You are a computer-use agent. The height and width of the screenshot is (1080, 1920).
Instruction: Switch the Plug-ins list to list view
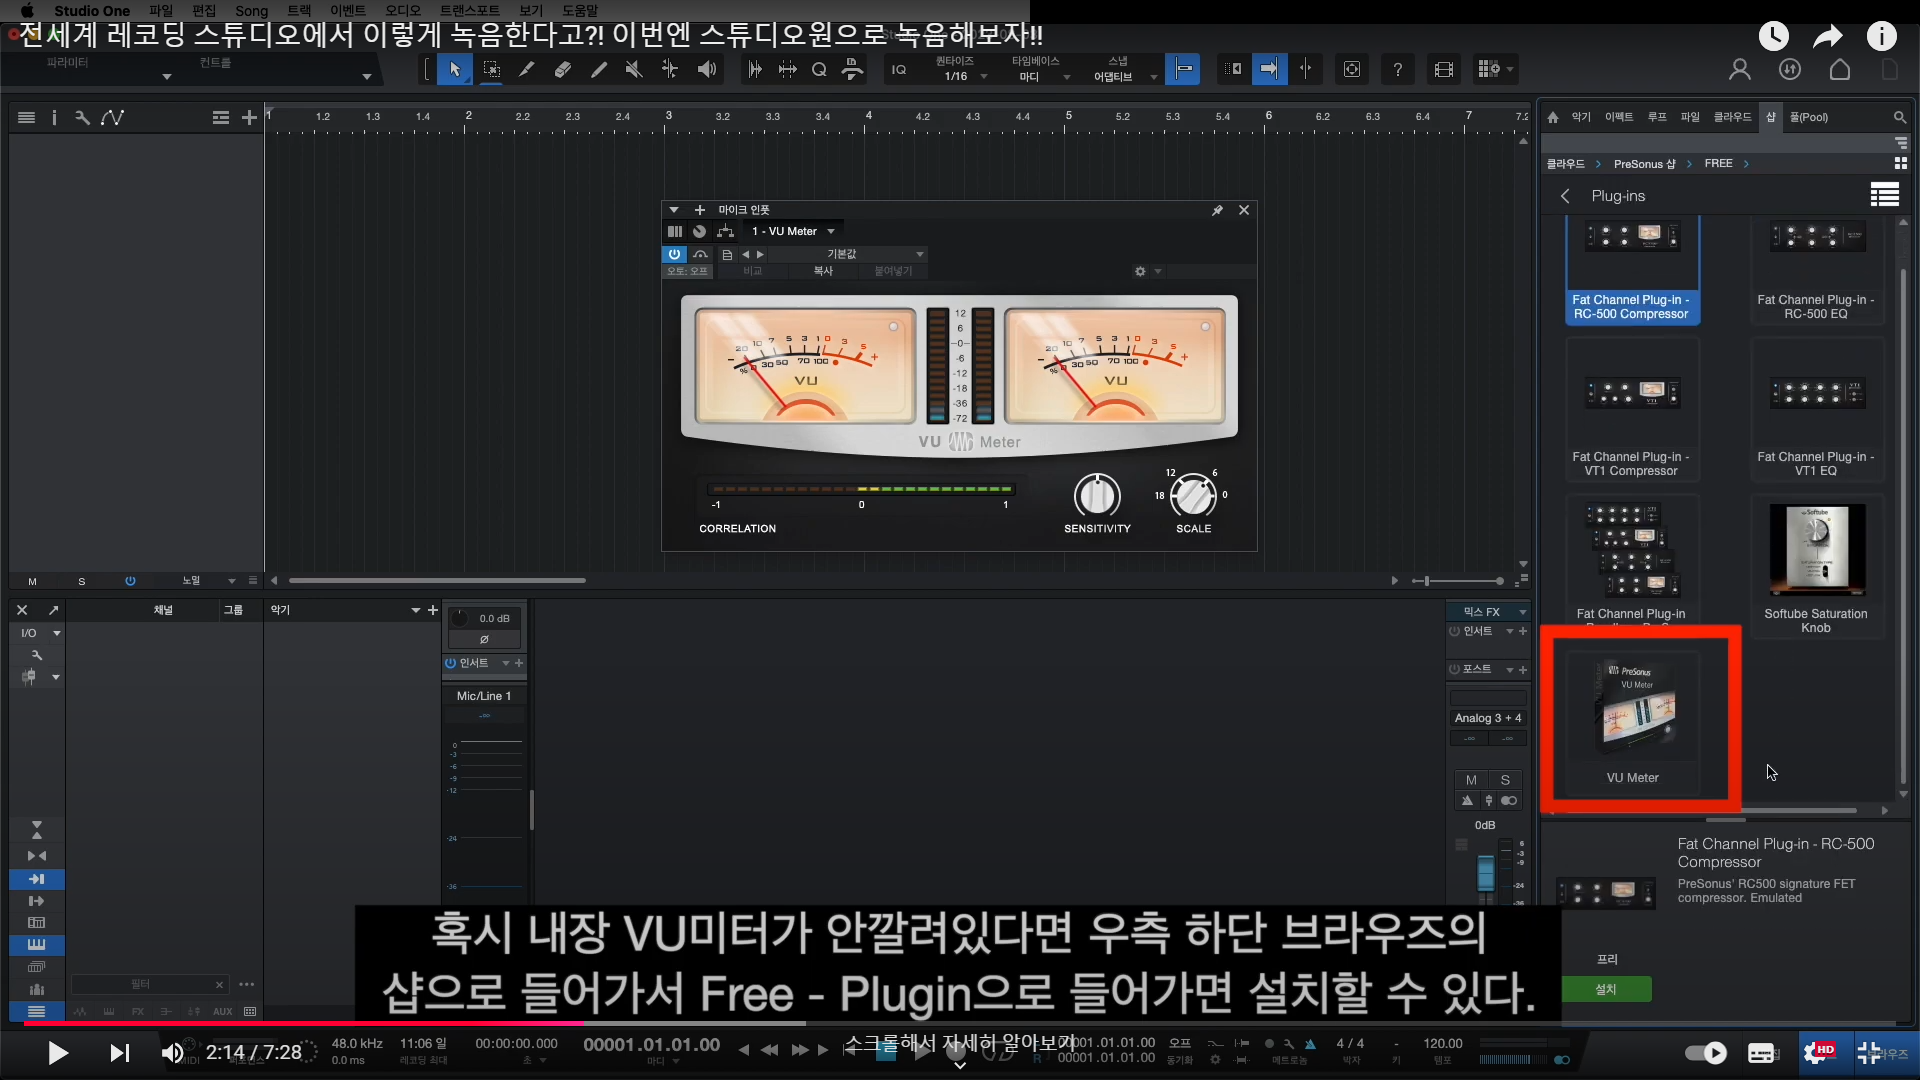coord(1885,195)
